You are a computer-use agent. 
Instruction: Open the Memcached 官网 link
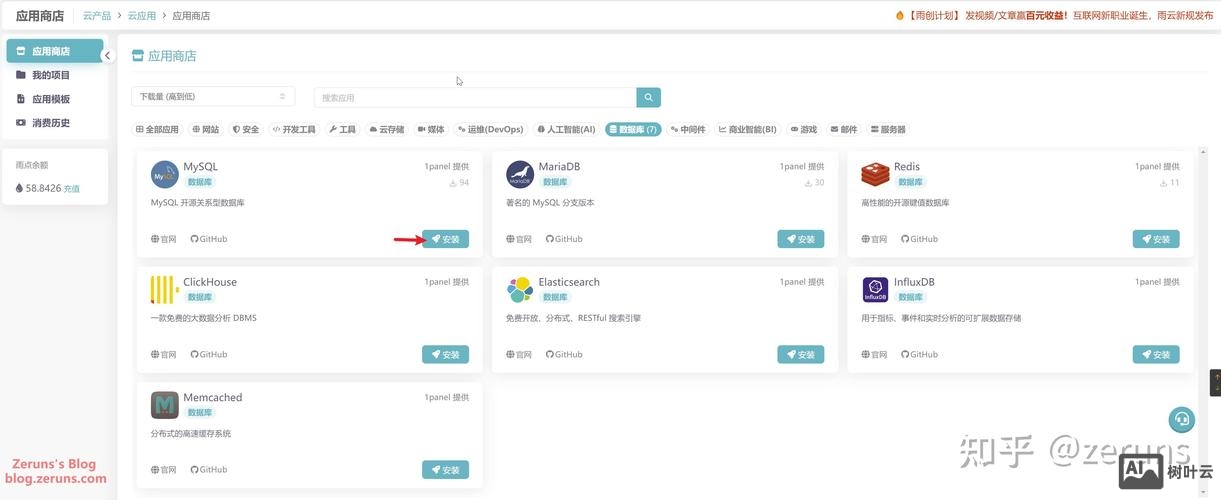(x=164, y=470)
